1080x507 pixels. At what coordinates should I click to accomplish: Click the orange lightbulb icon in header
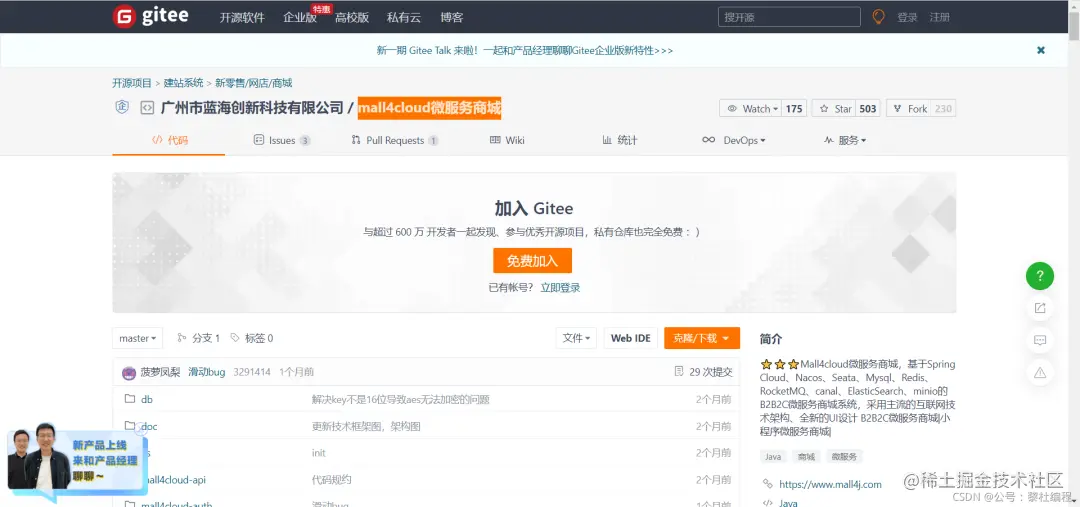tap(878, 17)
